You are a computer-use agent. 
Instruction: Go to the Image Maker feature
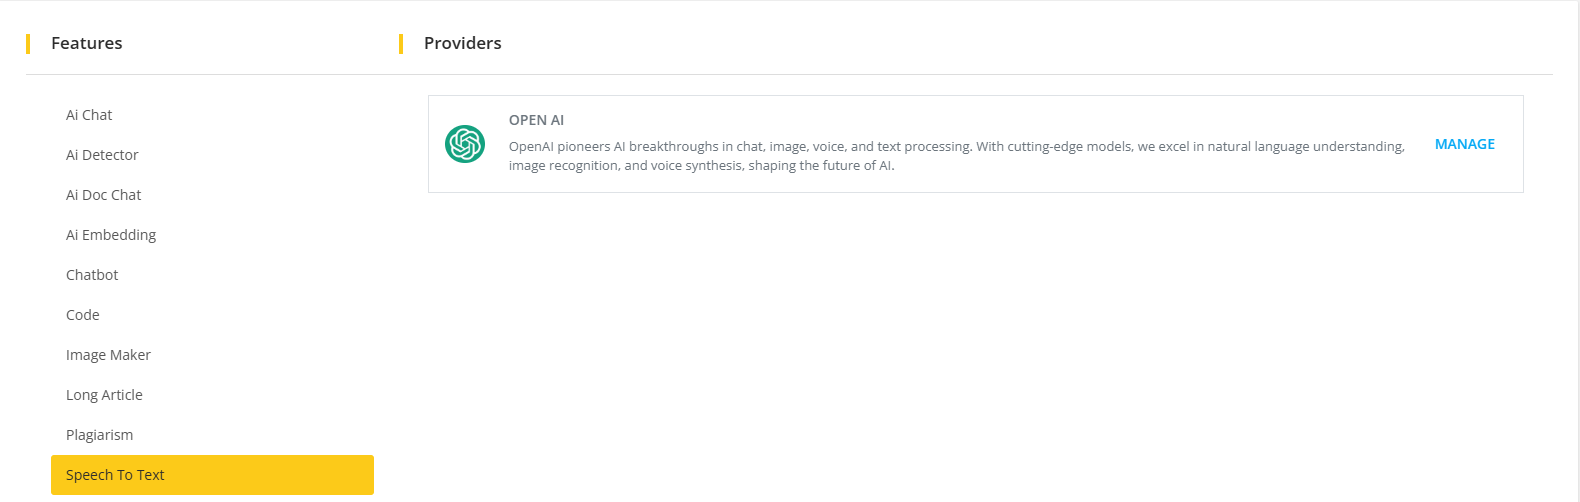pyautogui.click(x=108, y=355)
